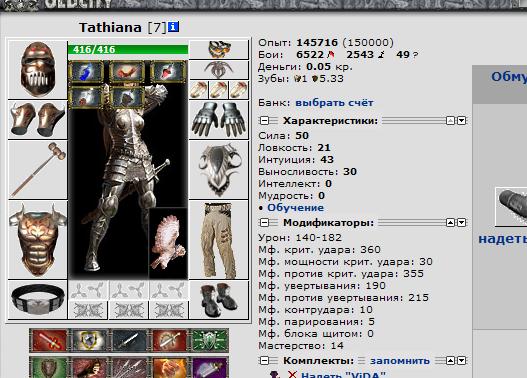The height and width of the screenshot is (378, 527).
Task: Activate the red flaming sword skill
Action: tap(48, 340)
